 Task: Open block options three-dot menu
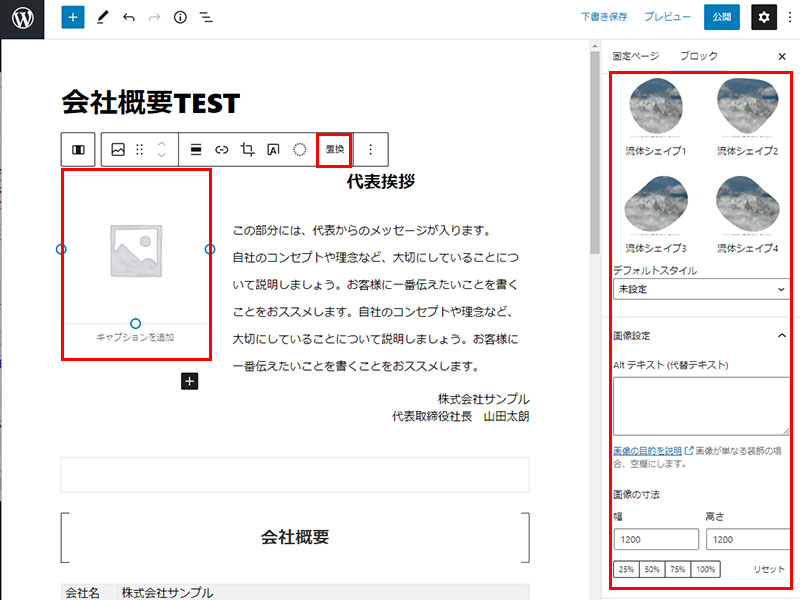point(370,150)
